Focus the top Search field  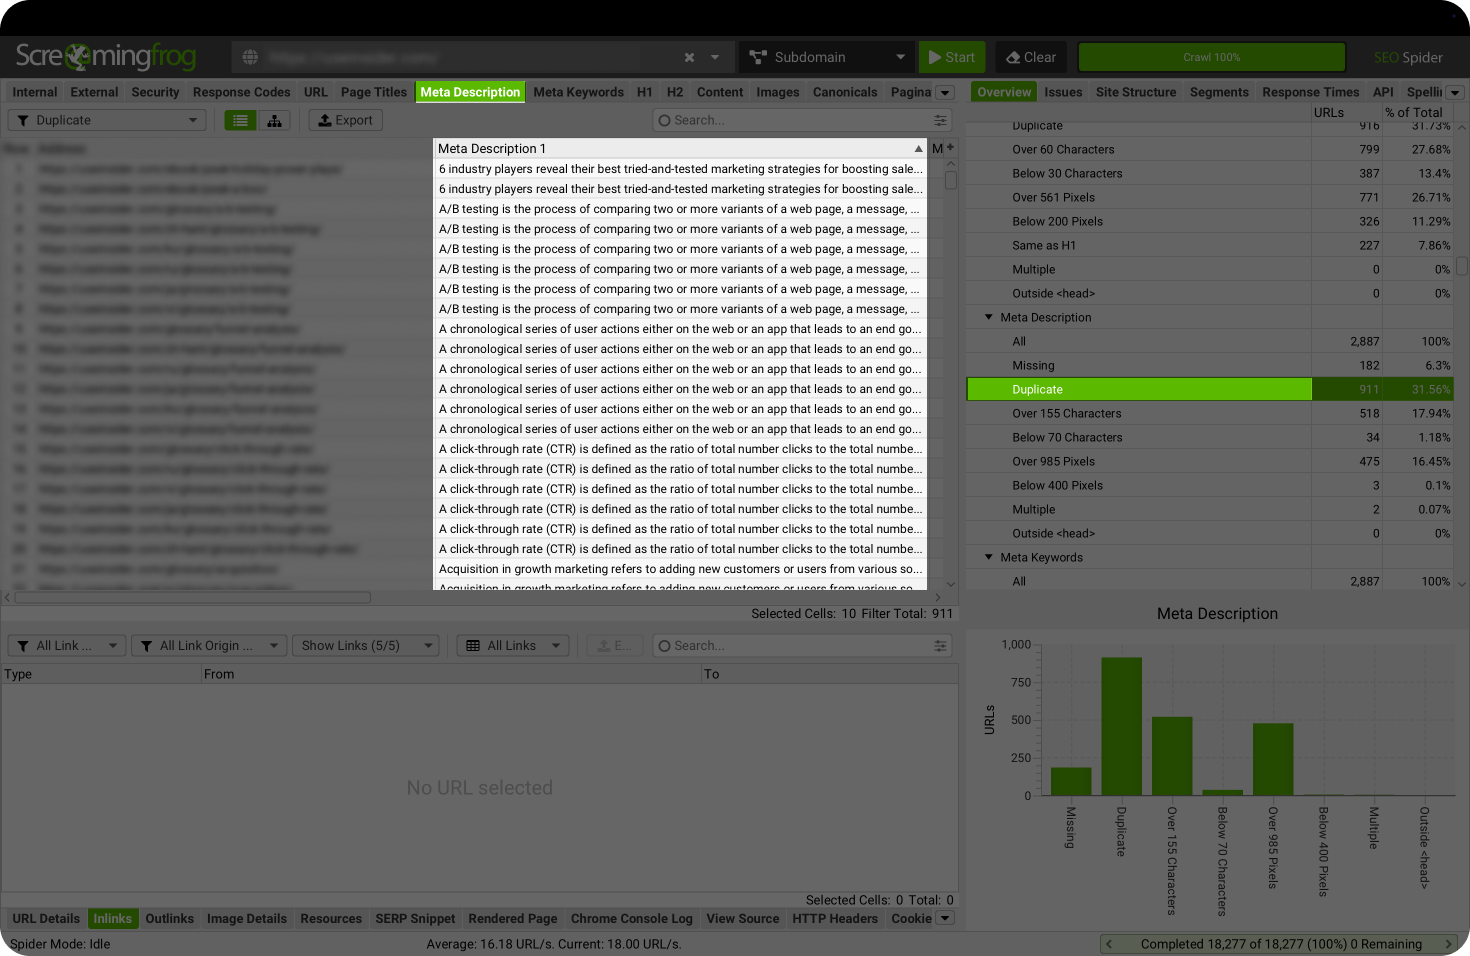801,120
